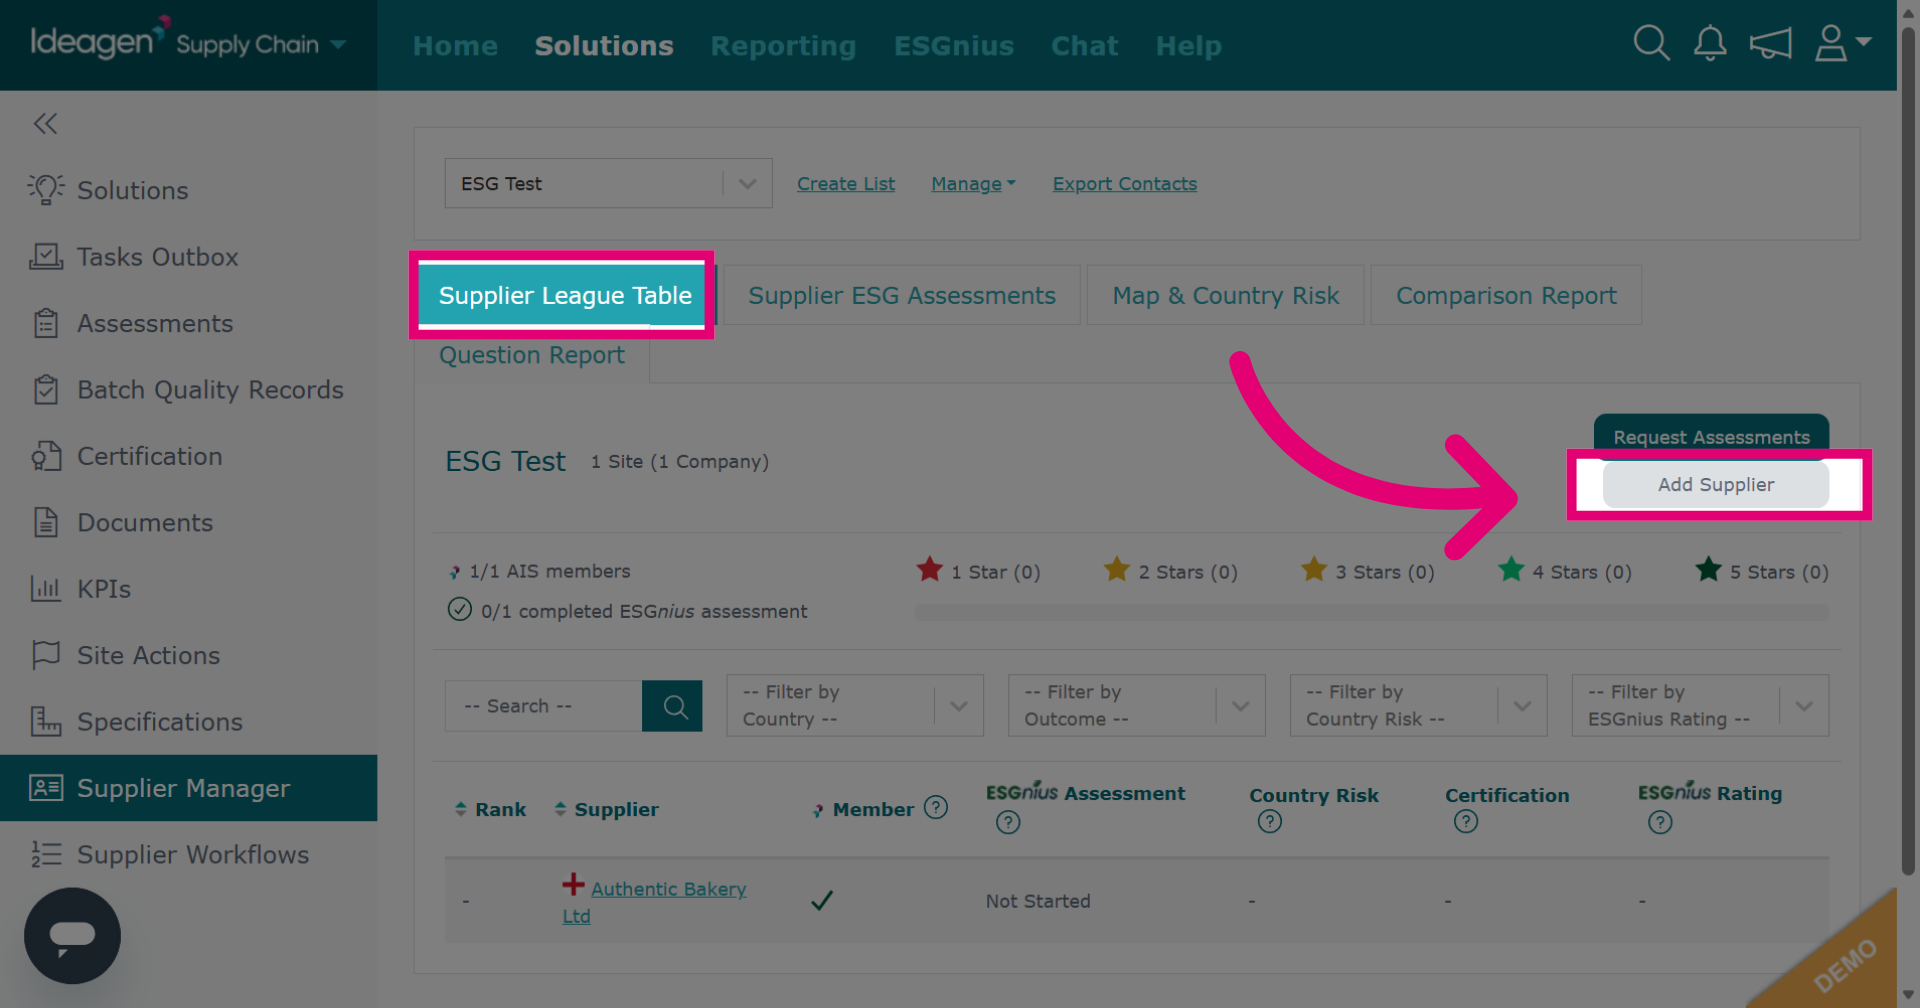1920x1008 pixels.
Task: Click the Add Supplier button
Action: point(1716,484)
